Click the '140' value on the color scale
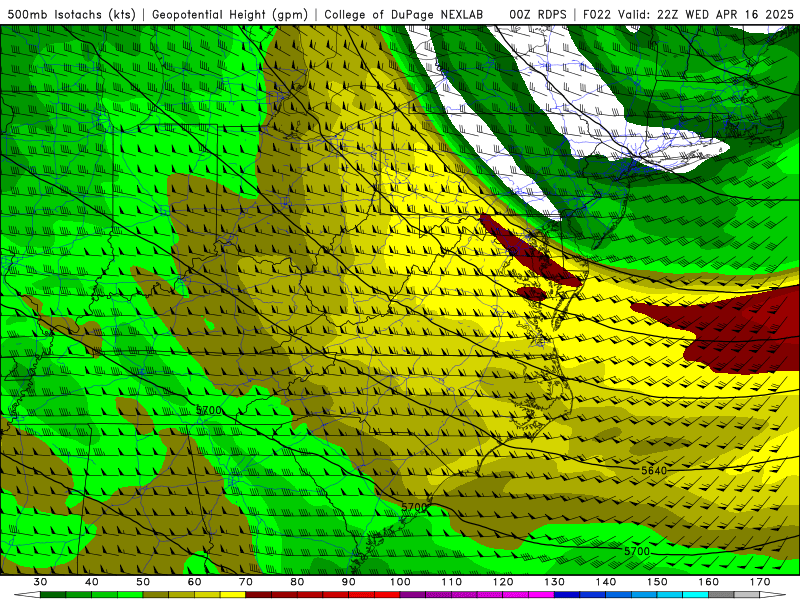Viewport: 800px width, 600px height. click(606, 582)
